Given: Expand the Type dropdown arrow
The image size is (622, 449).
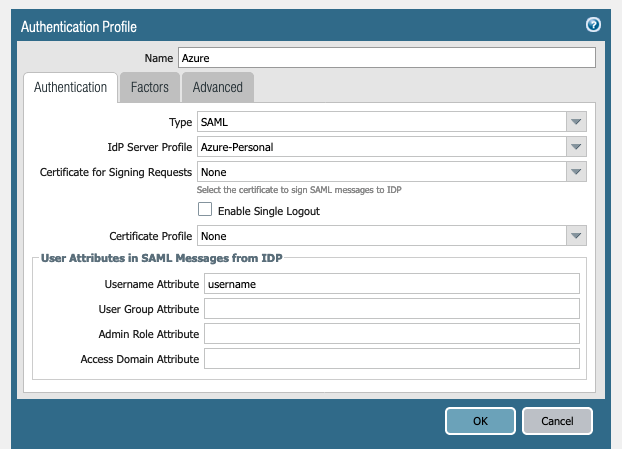Looking at the screenshot, I should (576, 122).
